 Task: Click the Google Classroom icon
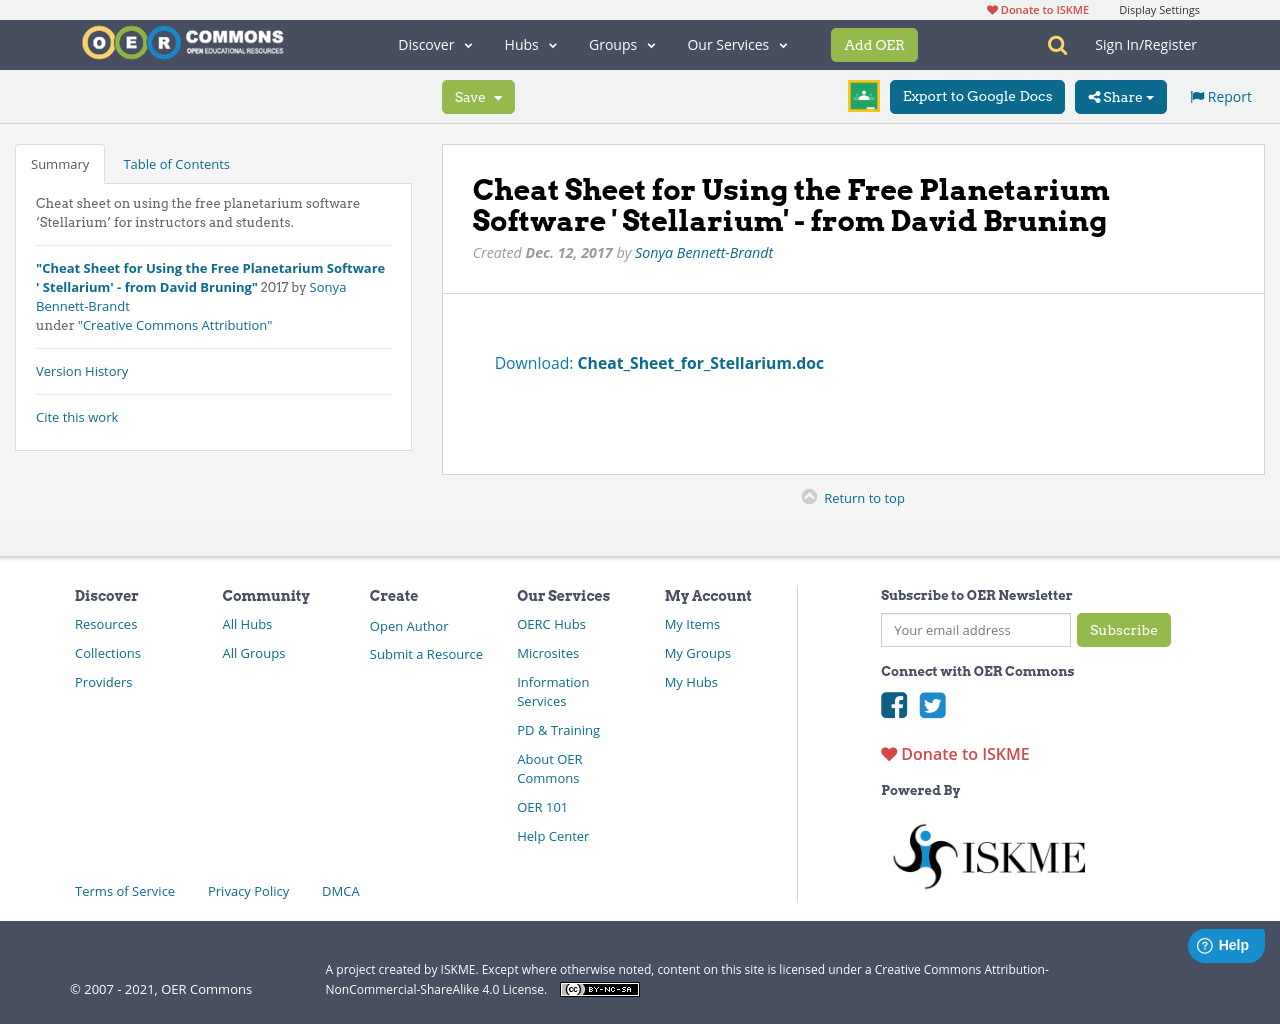(x=863, y=96)
